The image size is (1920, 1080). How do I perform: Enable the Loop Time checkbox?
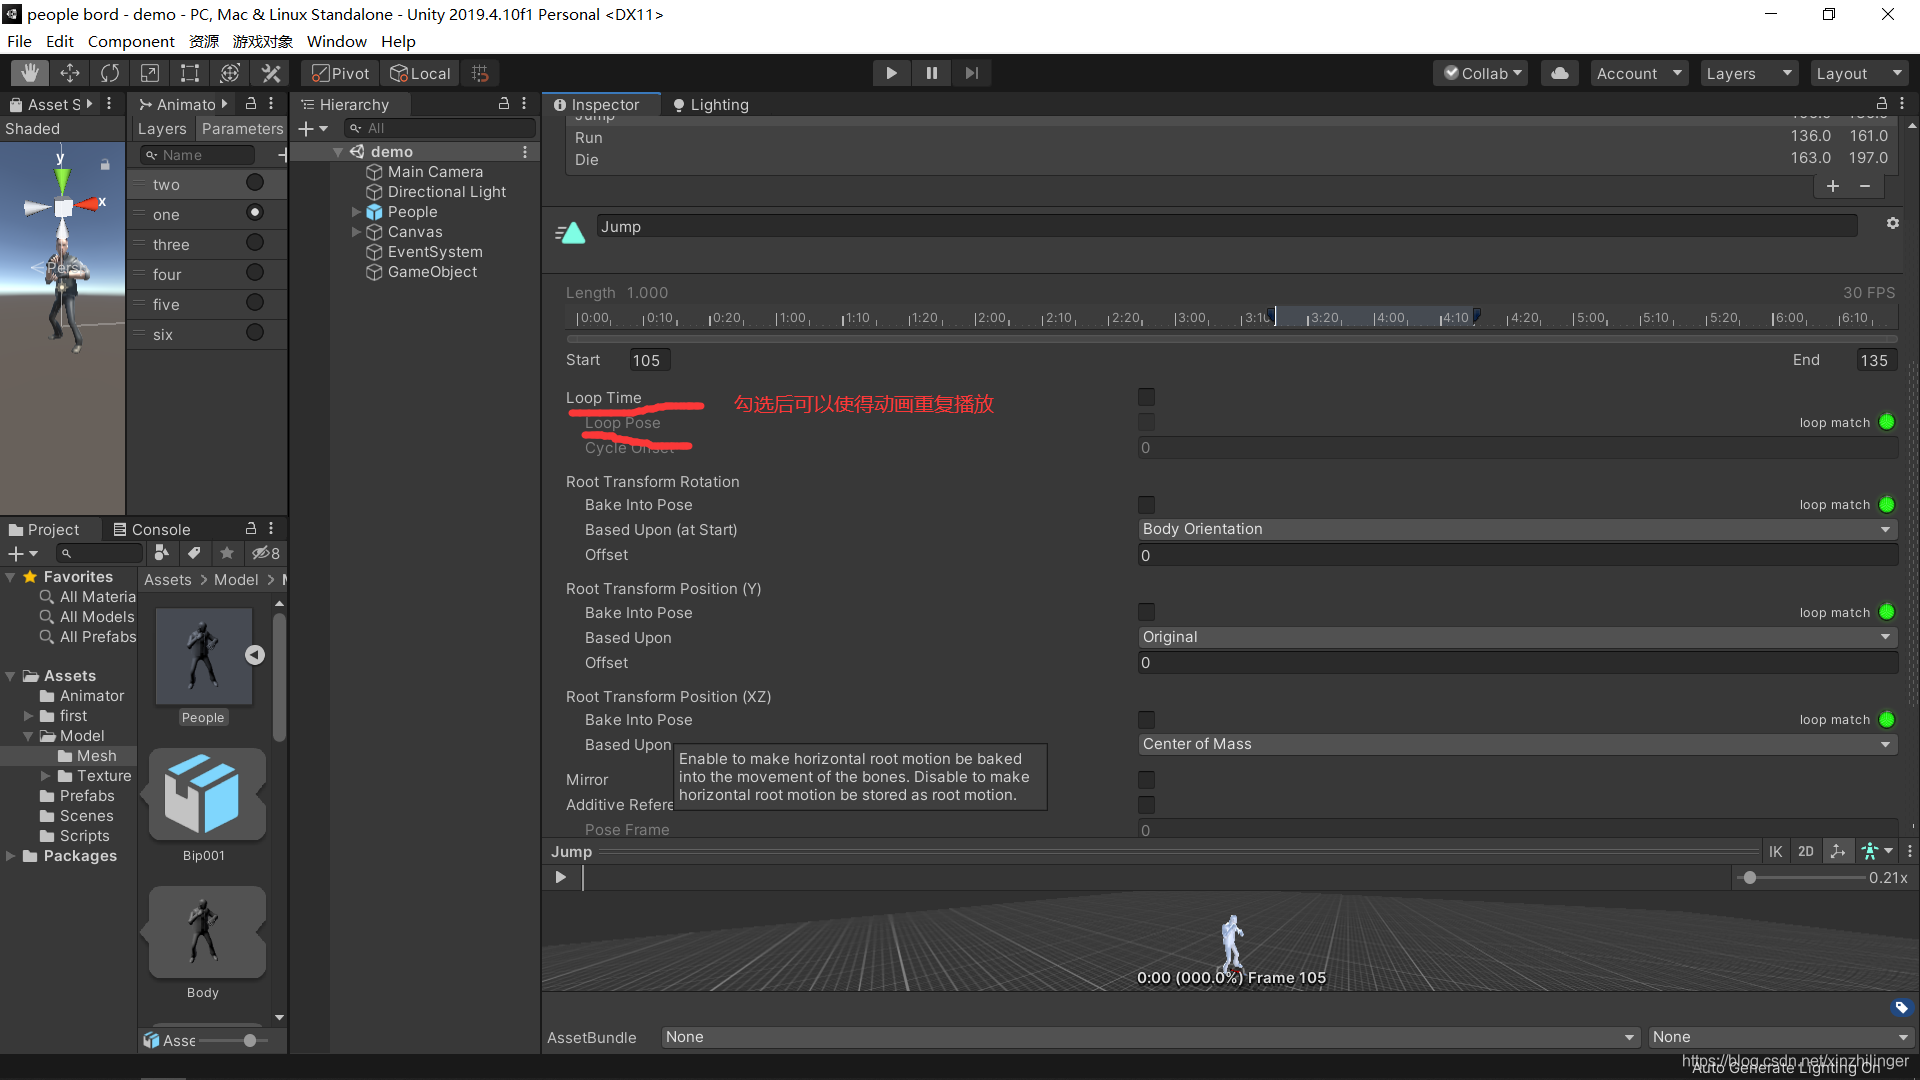1146,398
